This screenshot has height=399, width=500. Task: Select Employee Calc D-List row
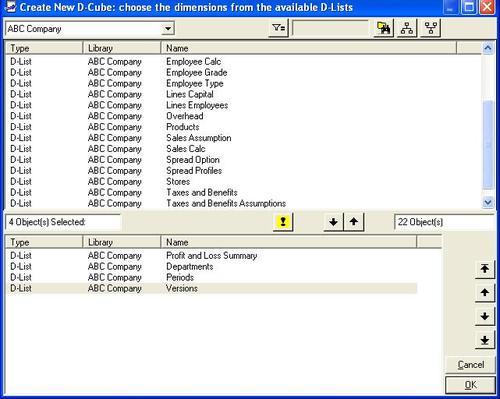click(x=243, y=62)
